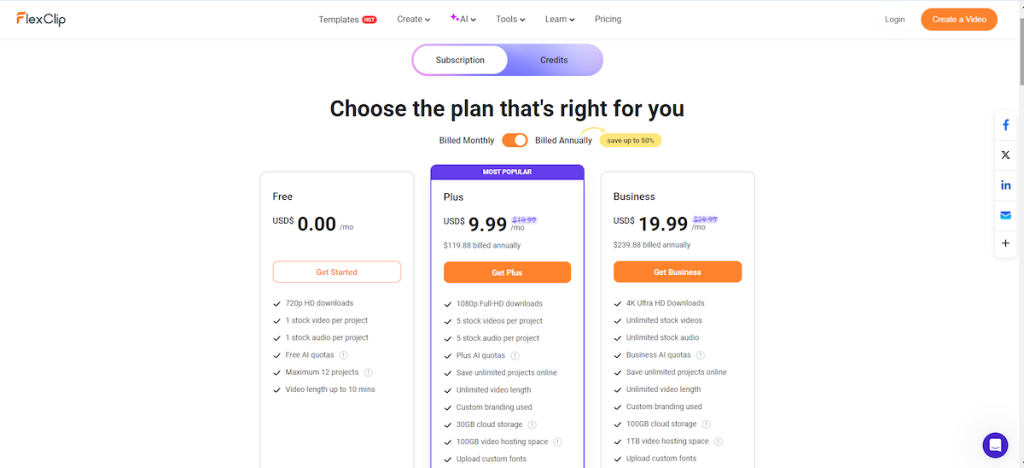
Task: Share page on Facebook
Action: (x=1005, y=125)
